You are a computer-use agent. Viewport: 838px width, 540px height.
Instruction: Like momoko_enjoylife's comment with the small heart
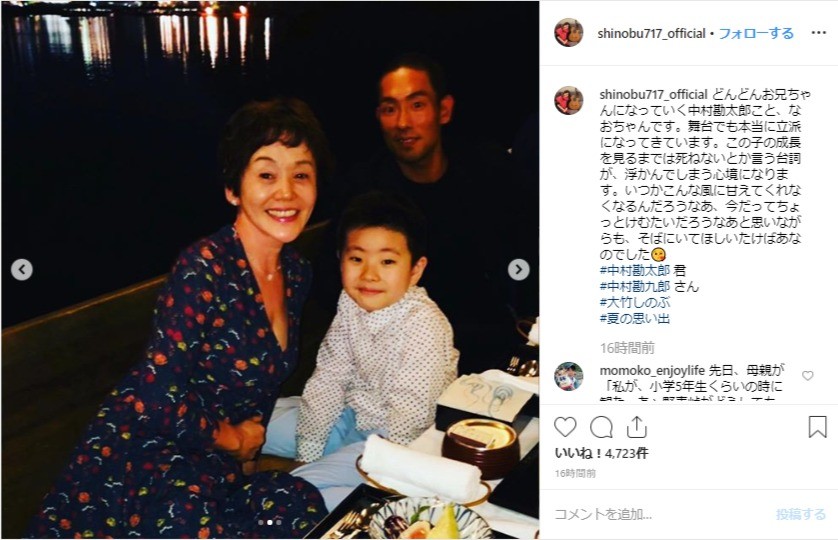point(808,376)
